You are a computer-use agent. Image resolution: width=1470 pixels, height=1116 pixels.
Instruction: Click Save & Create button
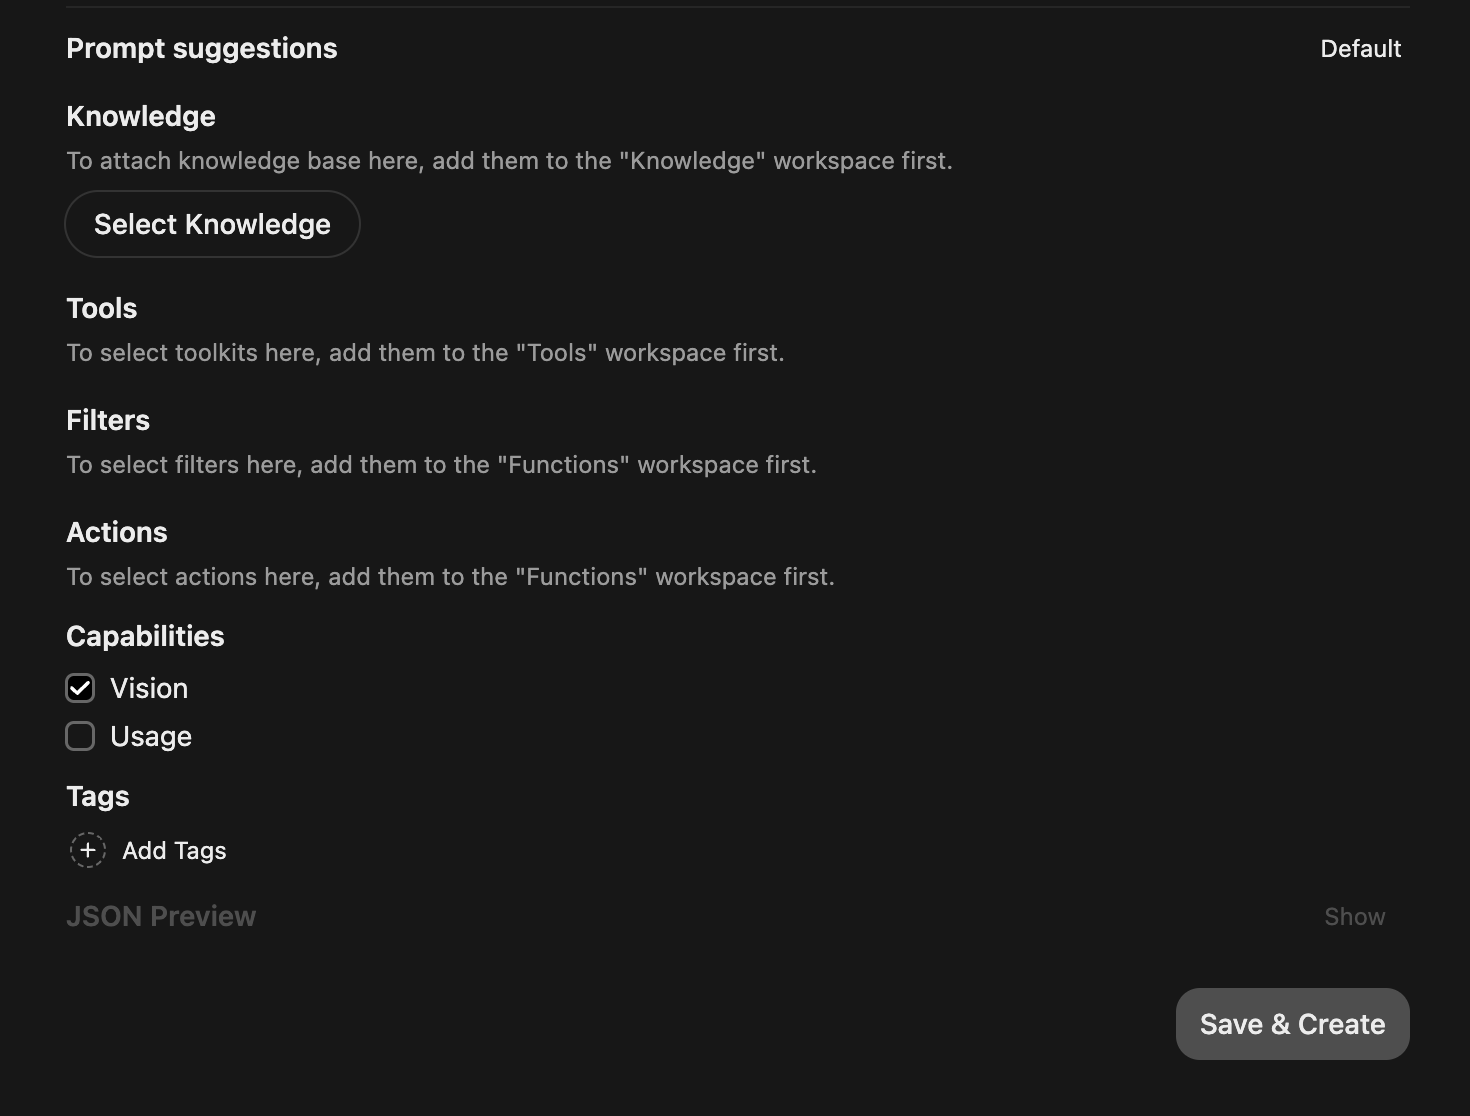click(x=1292, y=1024)
